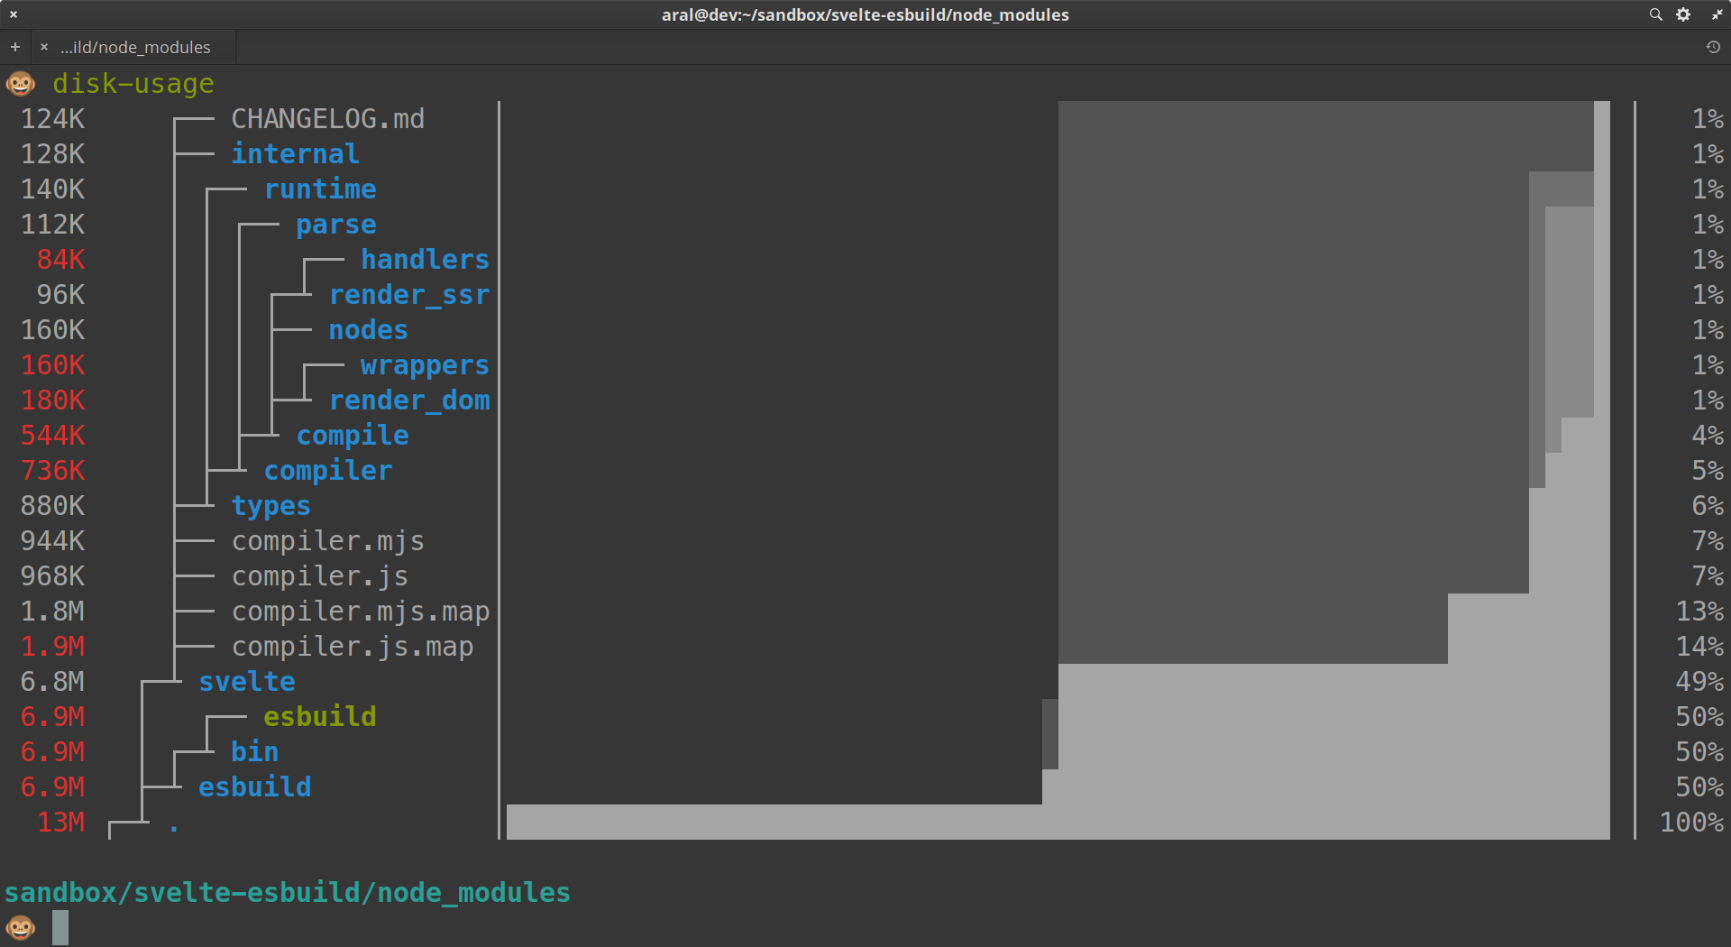Select the handlers directory entry
Viewport: 1731px width, 947px height.
pos(425,259)
